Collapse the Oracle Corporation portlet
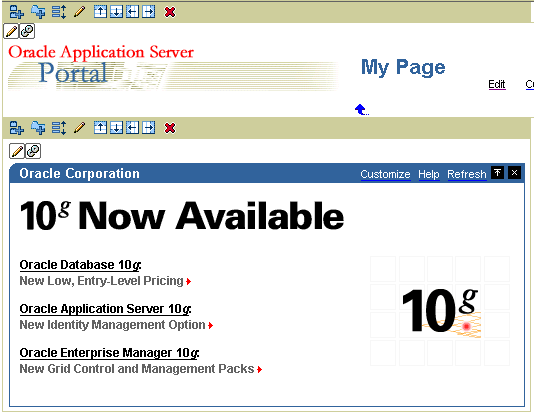This screenshot has height=413, width=534. (497, 173)
